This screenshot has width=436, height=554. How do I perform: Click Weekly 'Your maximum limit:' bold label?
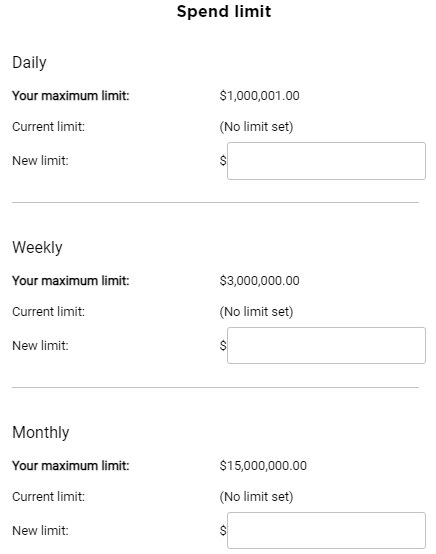71,281
